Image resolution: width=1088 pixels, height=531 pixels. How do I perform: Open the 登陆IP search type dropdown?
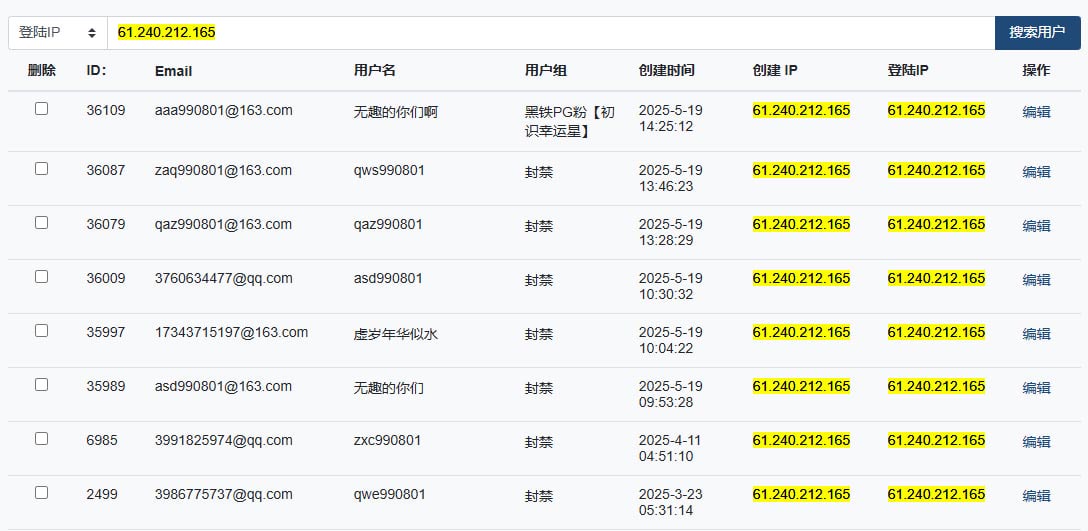58,33
